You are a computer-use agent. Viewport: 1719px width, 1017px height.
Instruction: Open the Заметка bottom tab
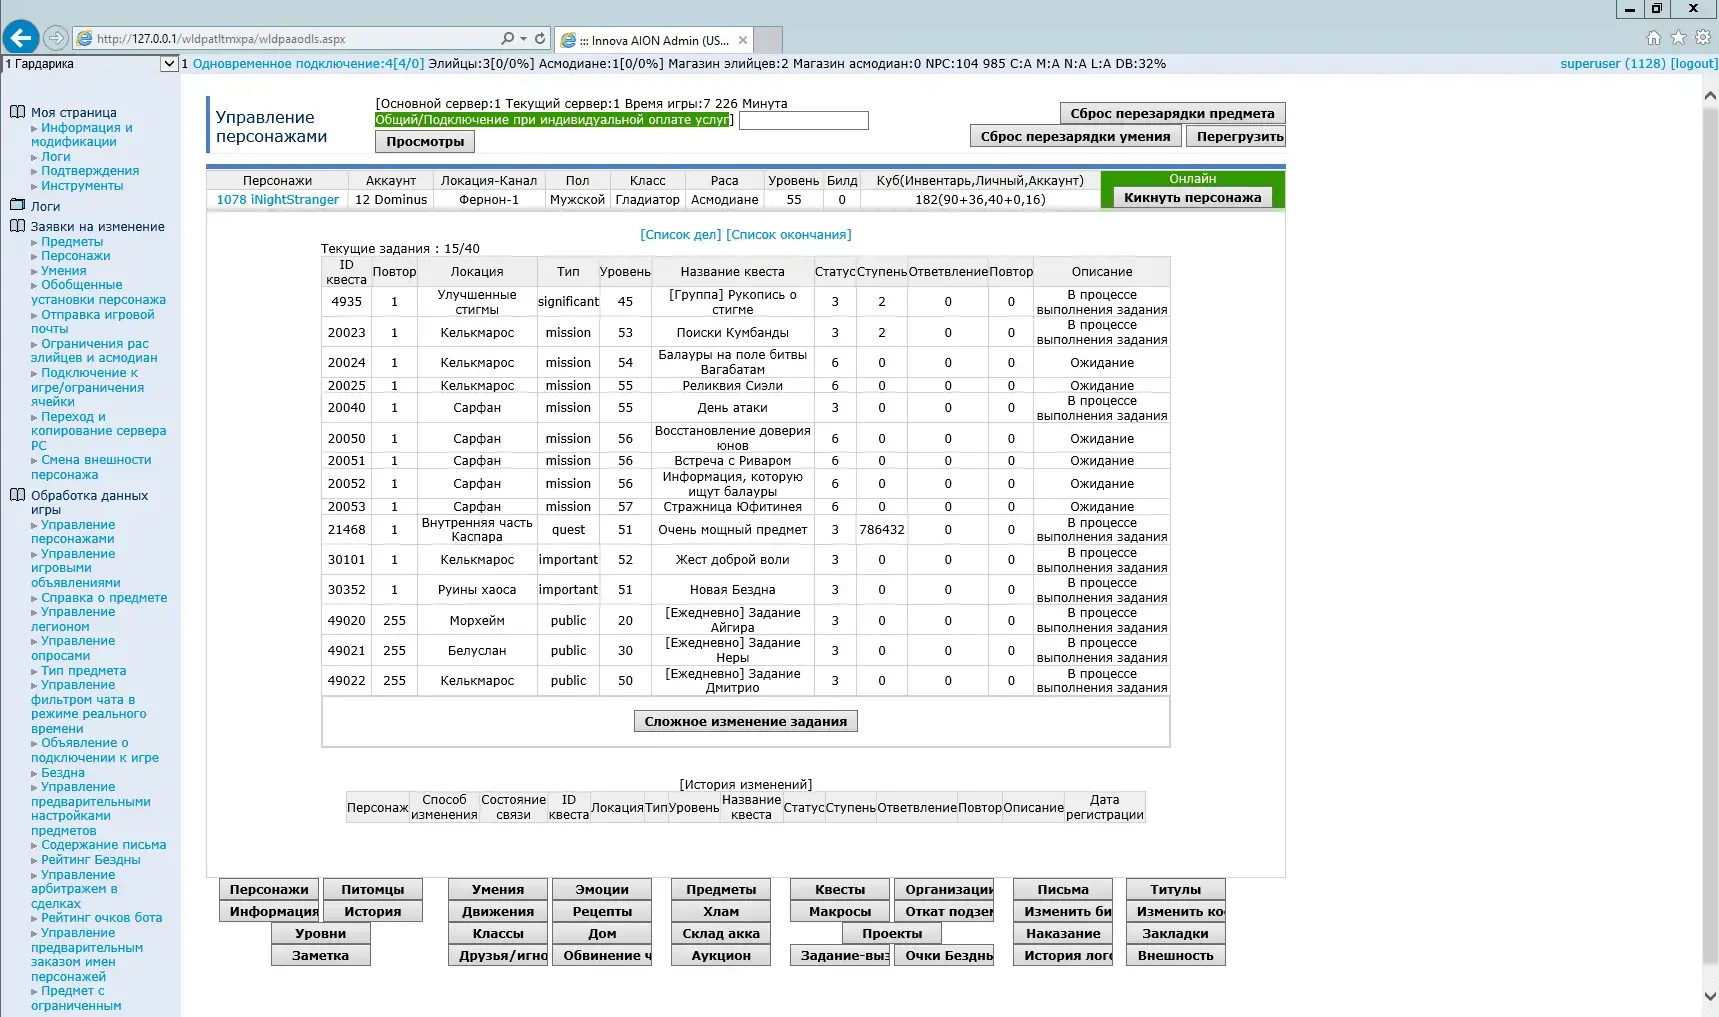click(x=321, y=955)
